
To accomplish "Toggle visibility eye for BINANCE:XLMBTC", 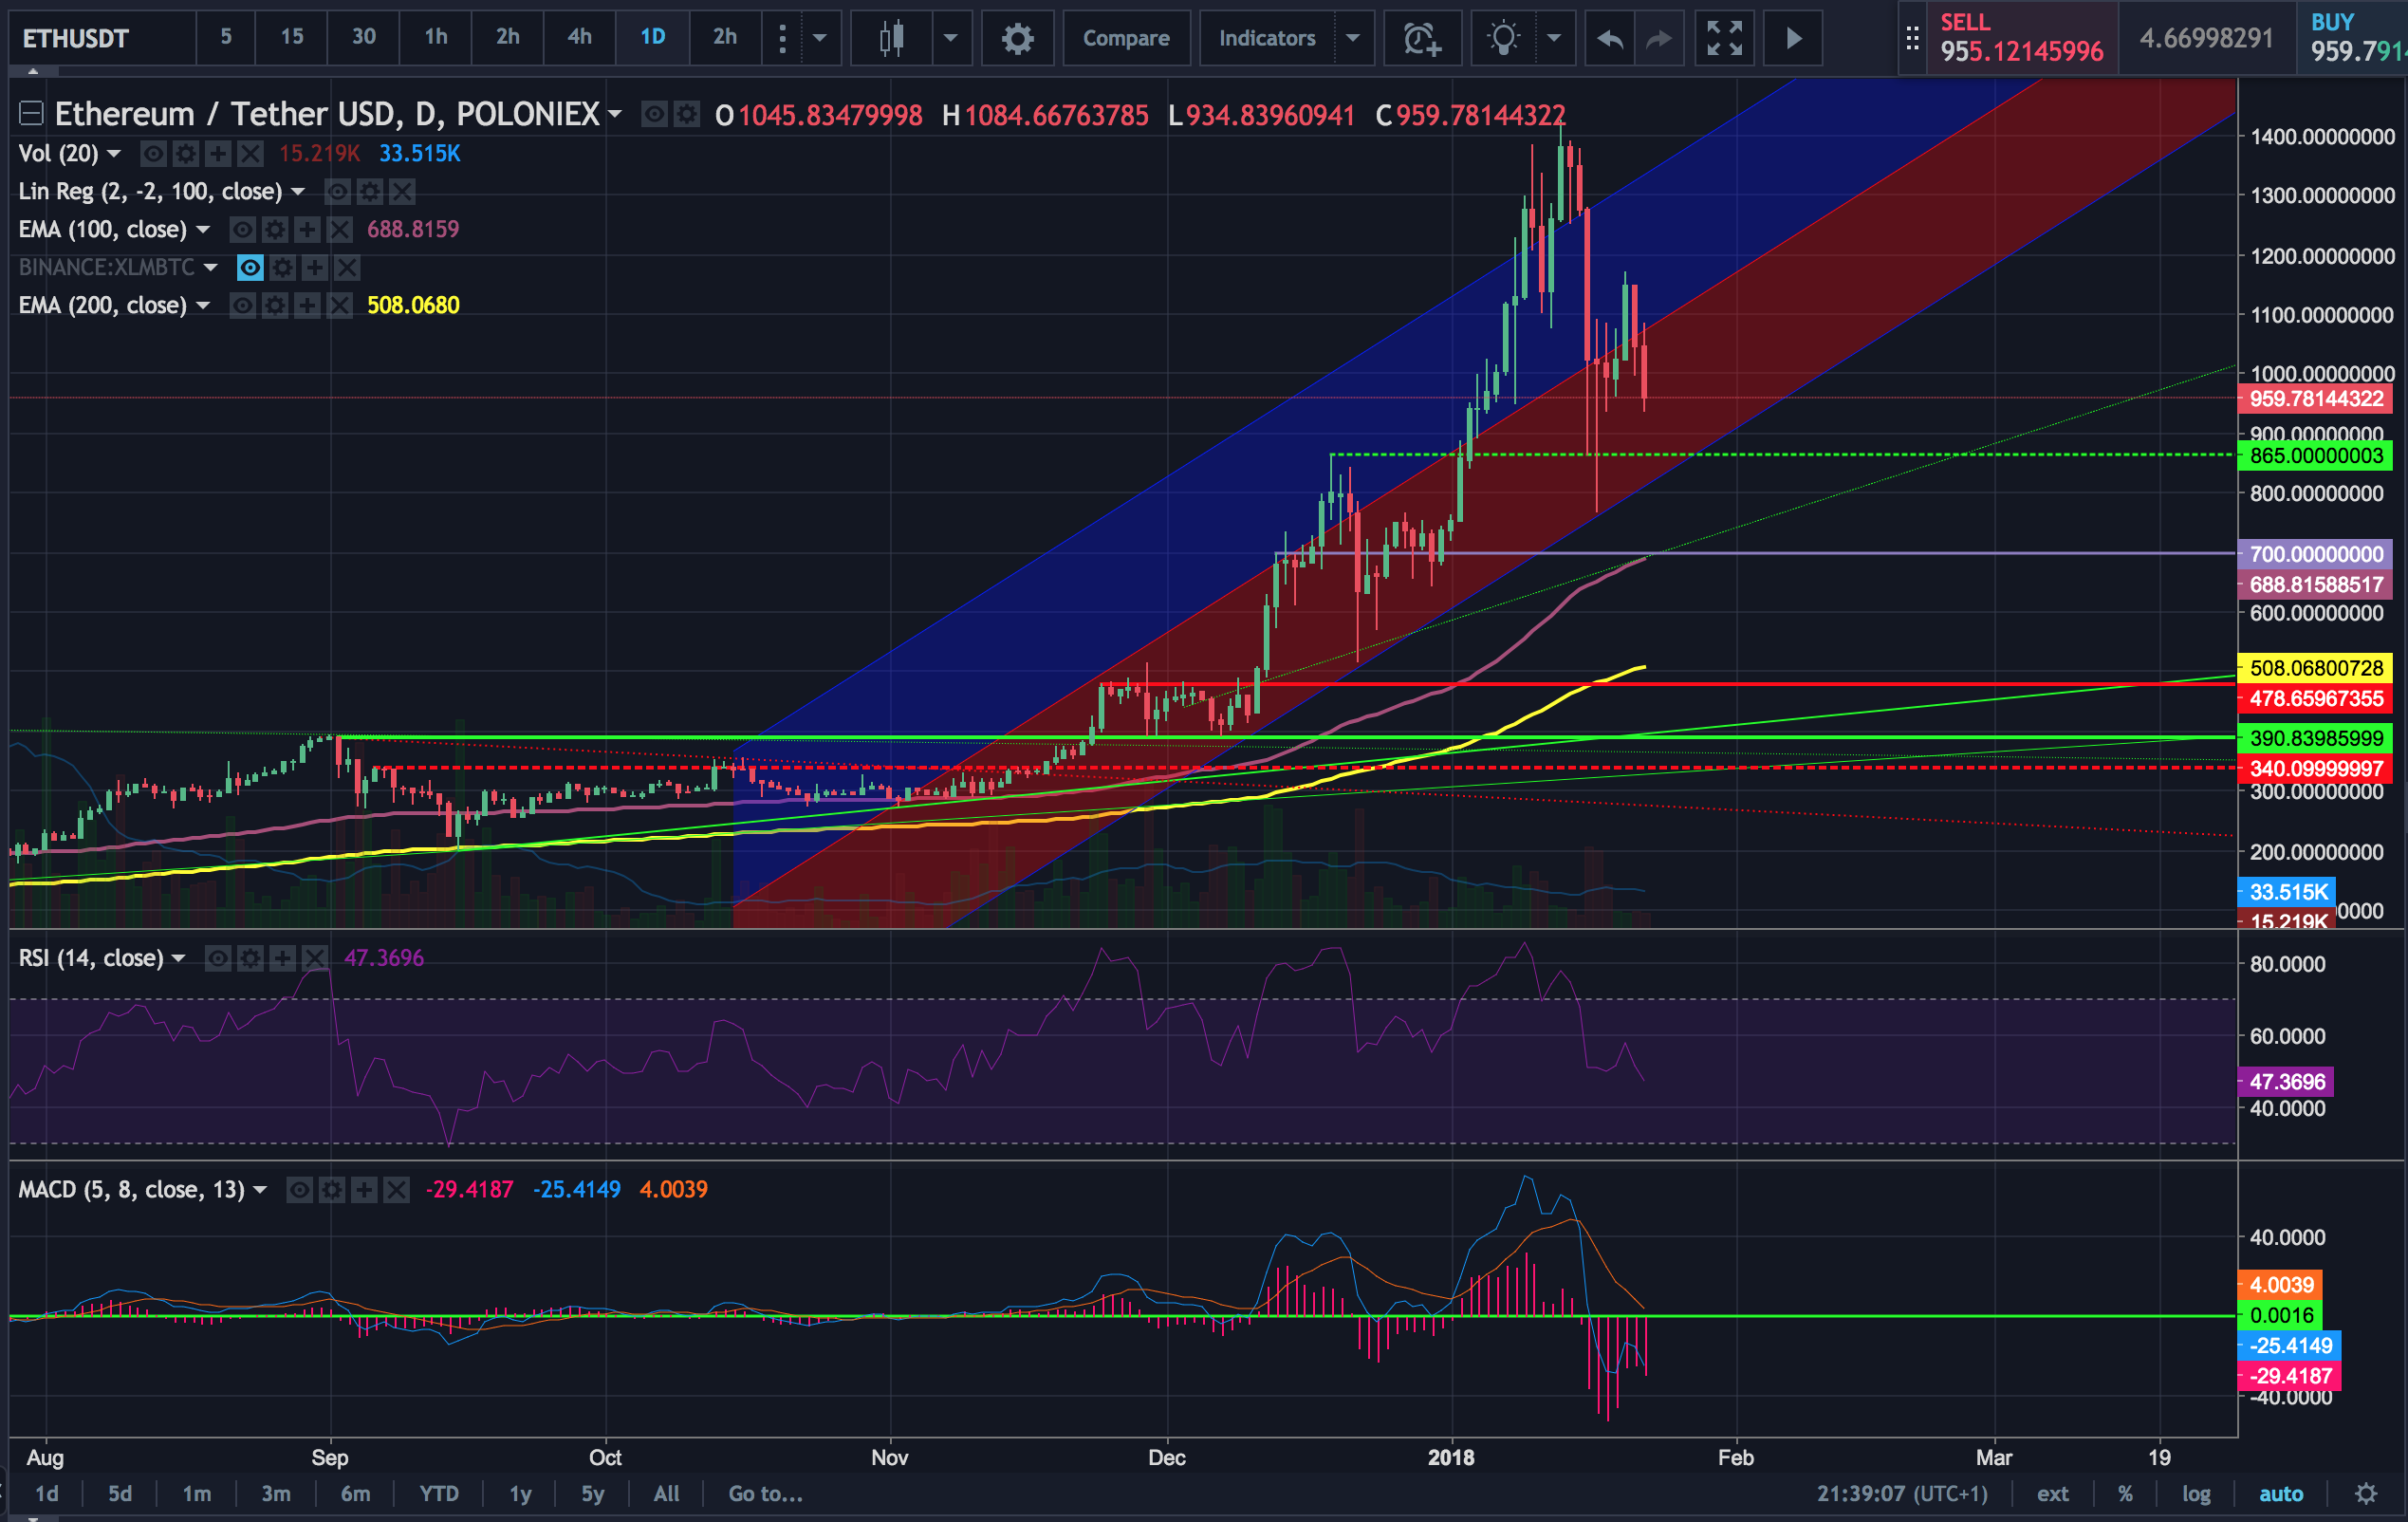I will pos(250,268).
